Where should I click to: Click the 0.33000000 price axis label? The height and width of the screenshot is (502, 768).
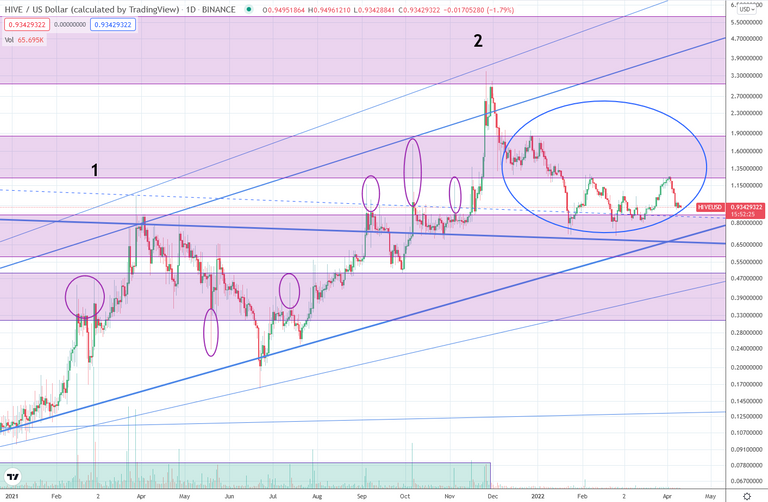[746, 315]
